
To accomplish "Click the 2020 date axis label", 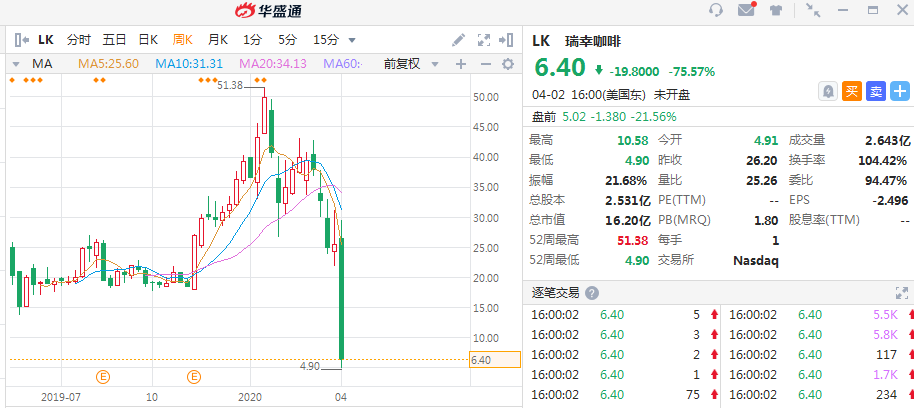I will [x=248, y=397].
